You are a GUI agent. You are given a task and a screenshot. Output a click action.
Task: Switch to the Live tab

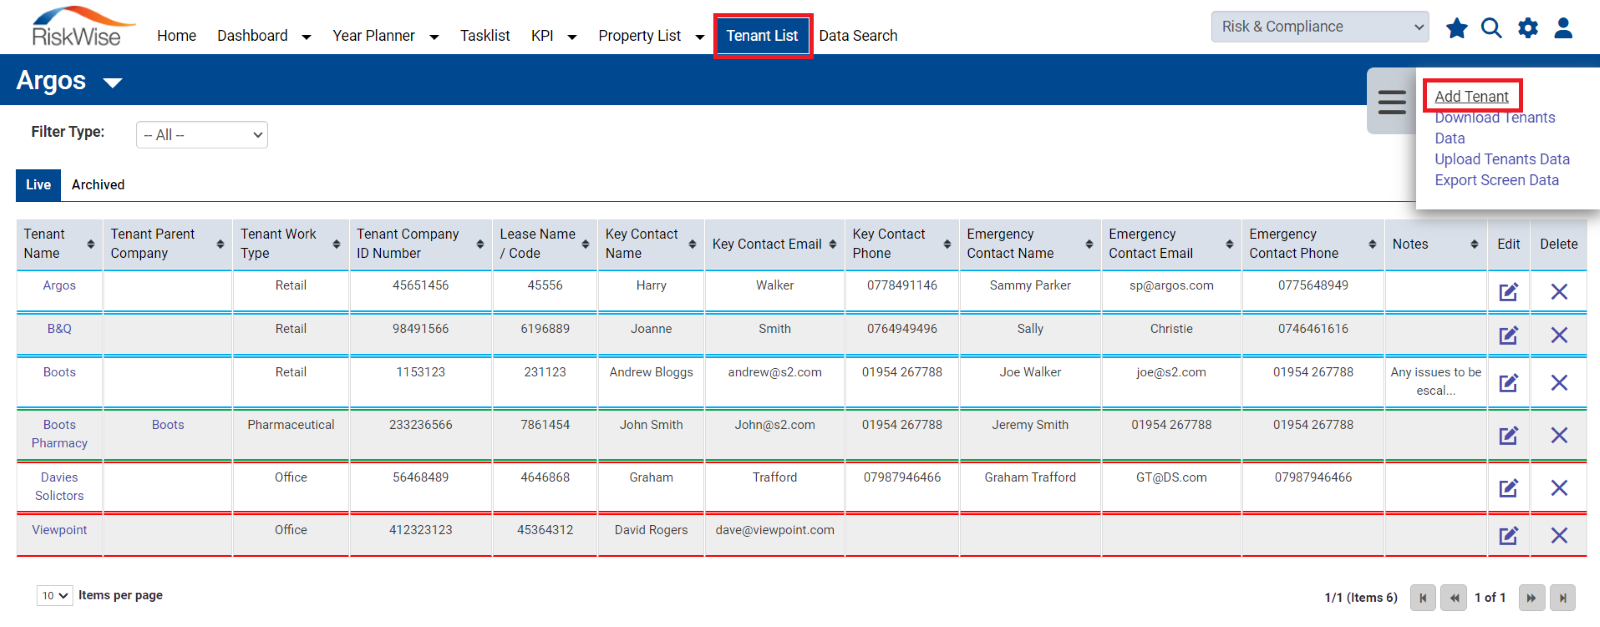click(x=39, y=185)
